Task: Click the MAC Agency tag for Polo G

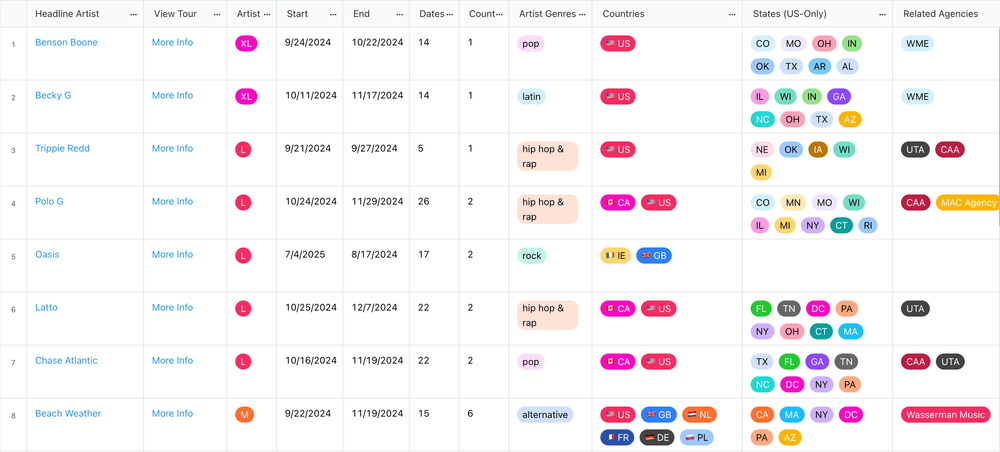Action: (967, 203)
